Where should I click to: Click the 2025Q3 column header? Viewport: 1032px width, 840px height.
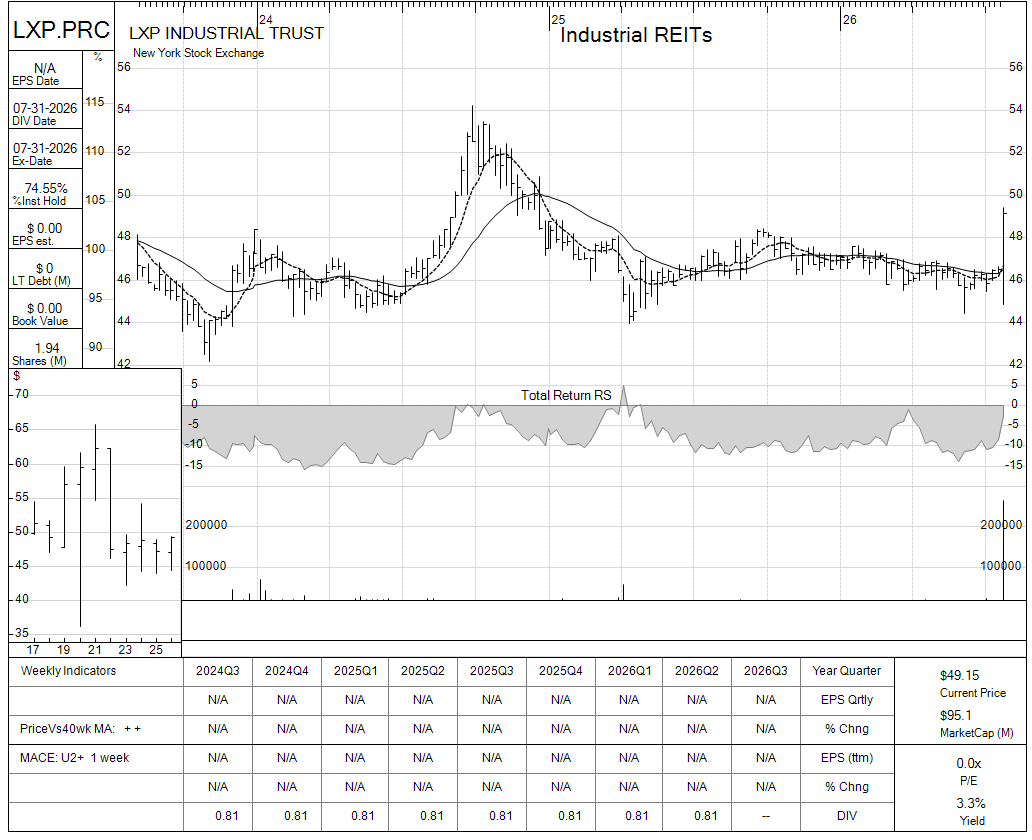pyautogui.click(x=492, y=671)
